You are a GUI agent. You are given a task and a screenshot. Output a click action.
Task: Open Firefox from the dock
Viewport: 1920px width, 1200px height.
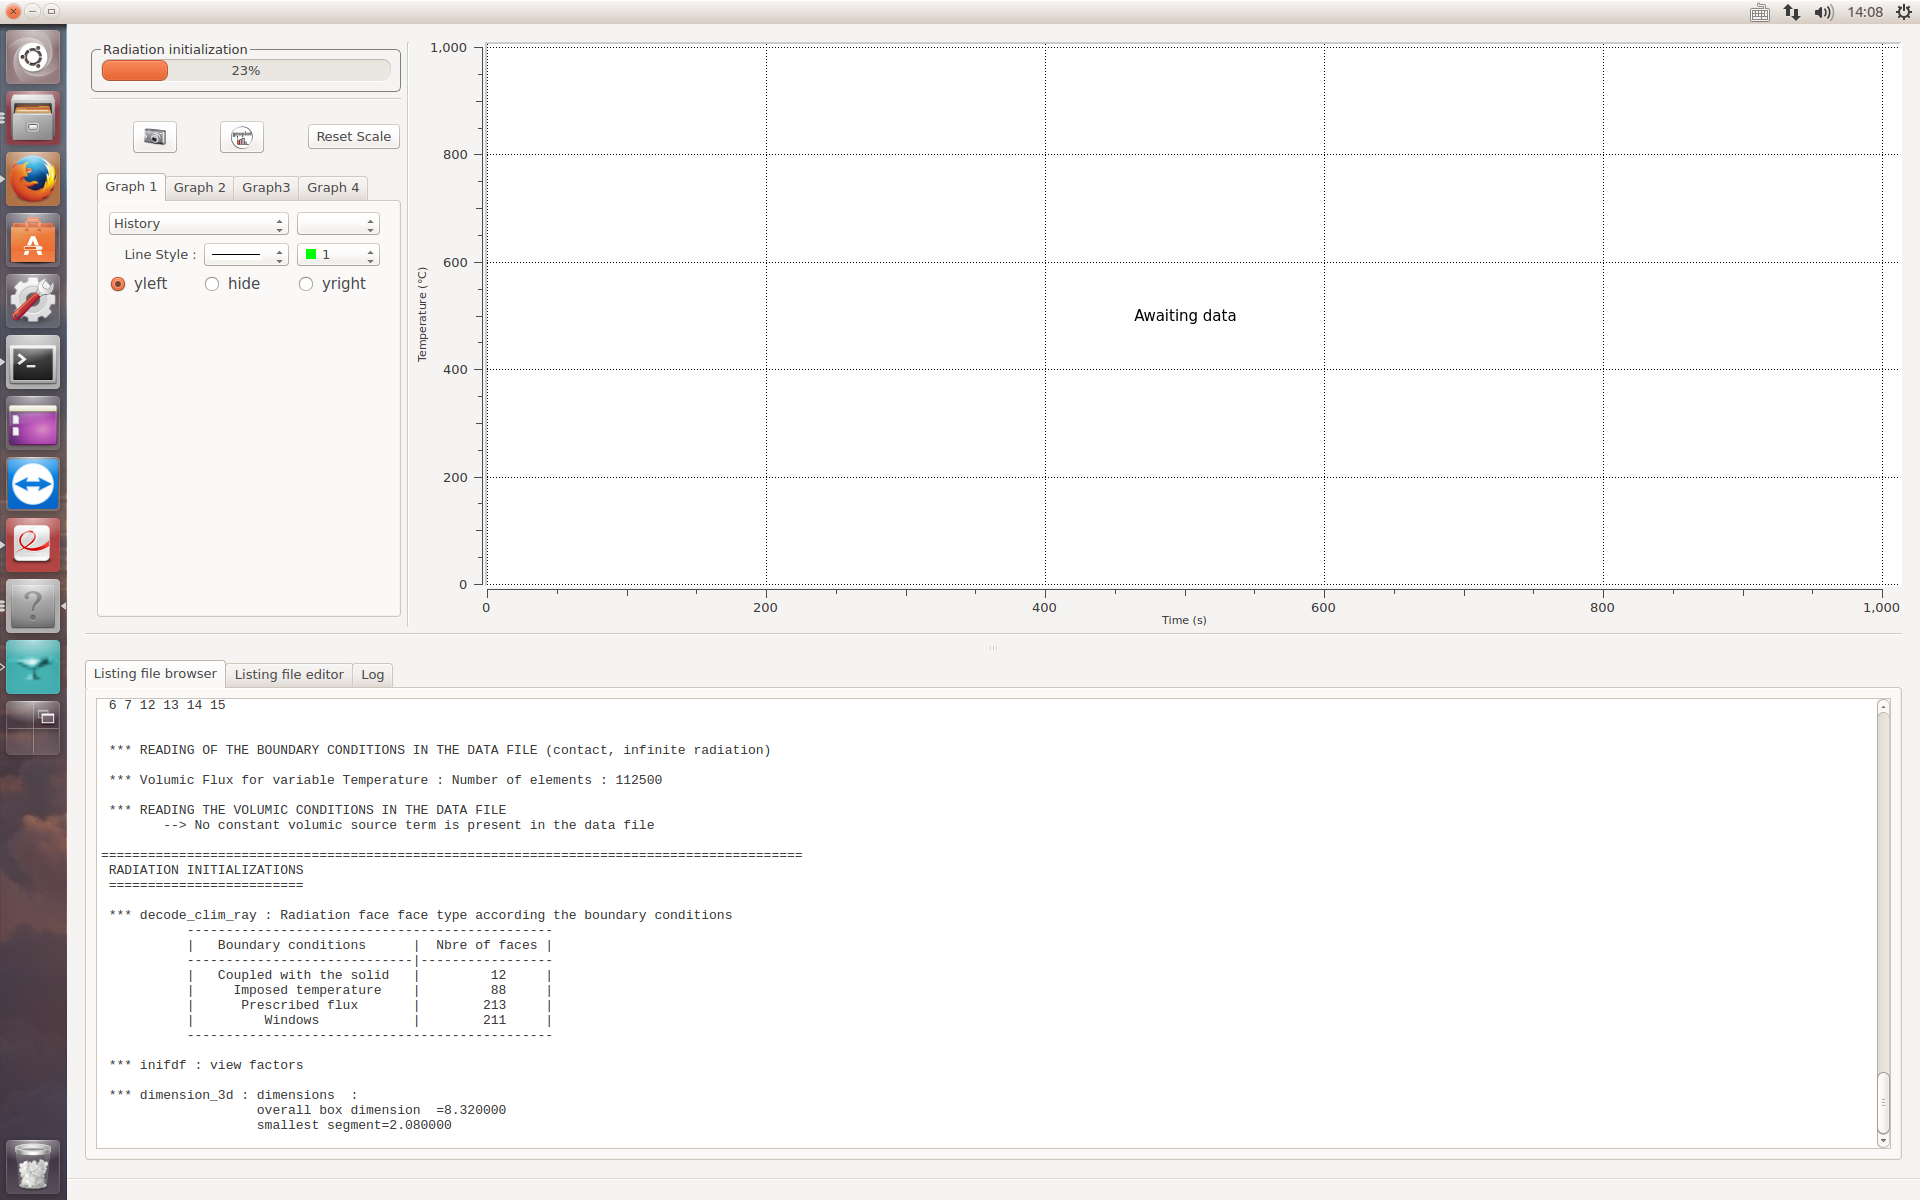coord(33,180)
